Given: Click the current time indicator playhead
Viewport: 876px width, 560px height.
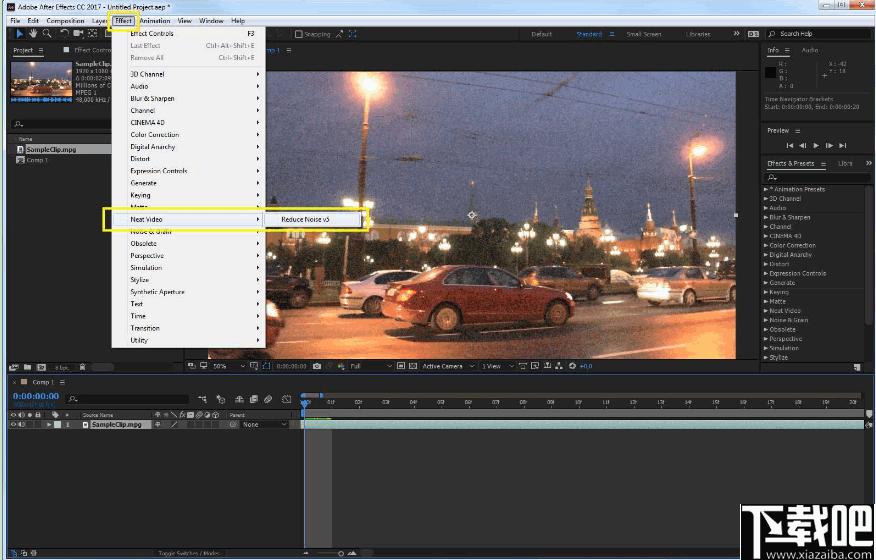Looking at the screenshot, I should [305, 402].
